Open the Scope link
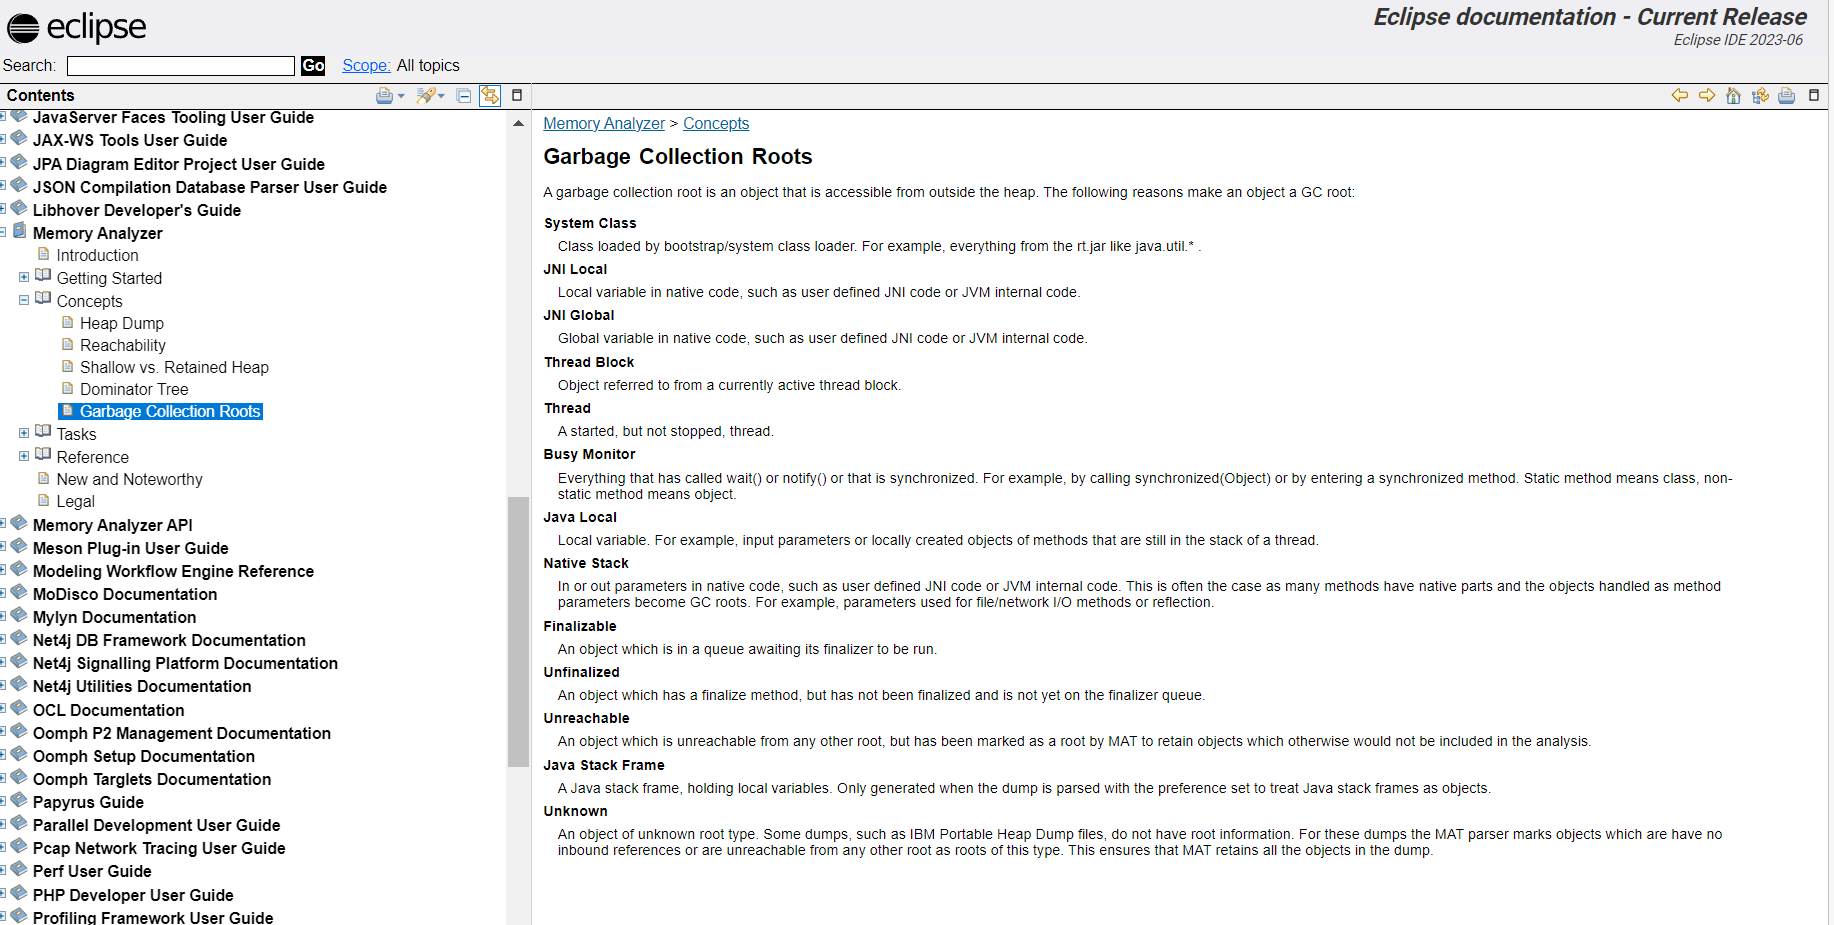 coord(366,66)
